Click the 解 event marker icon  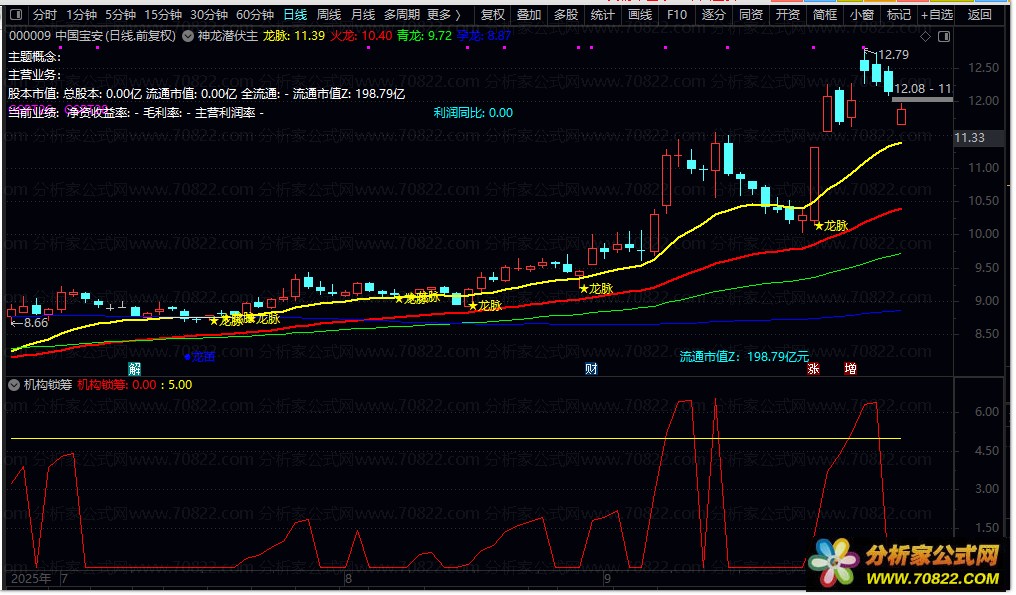click(x=134, y=369)
